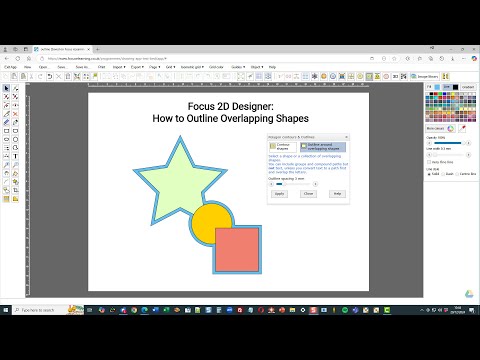
Task: Select the arrow selection tool
Action: pyautogui.click(x=6, y=88)
